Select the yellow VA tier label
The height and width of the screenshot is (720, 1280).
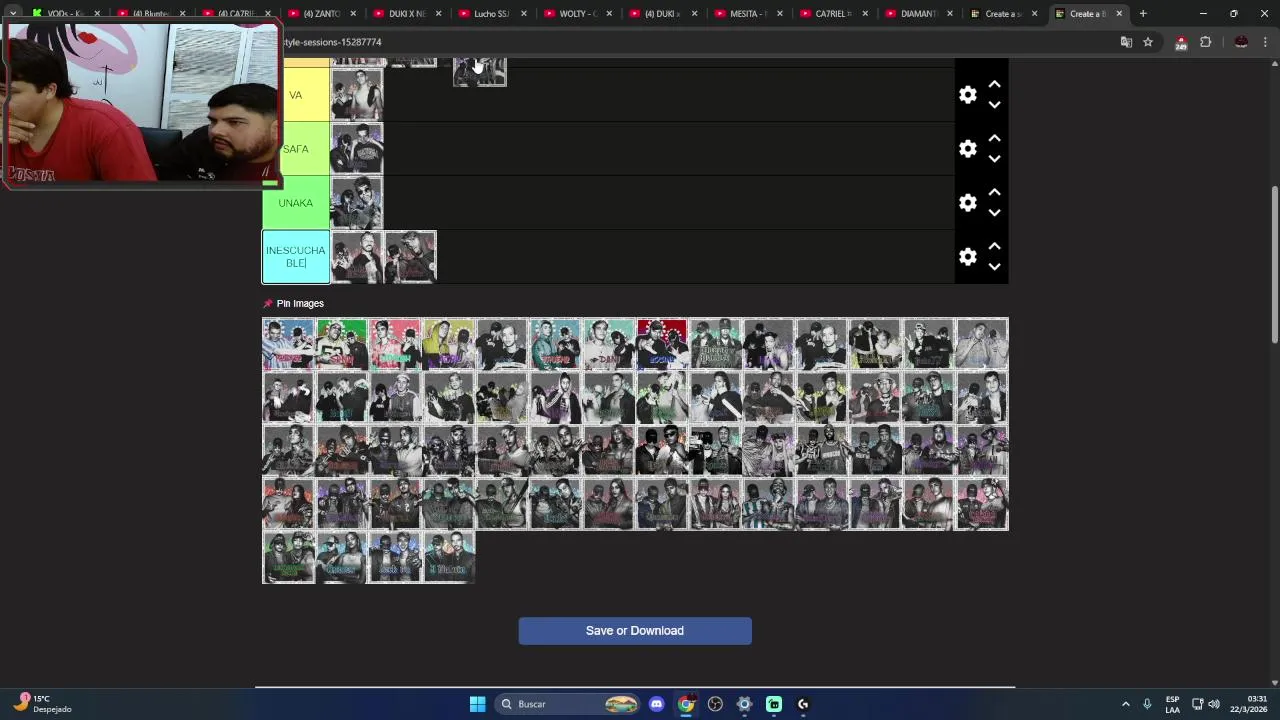tap(296, 95)
